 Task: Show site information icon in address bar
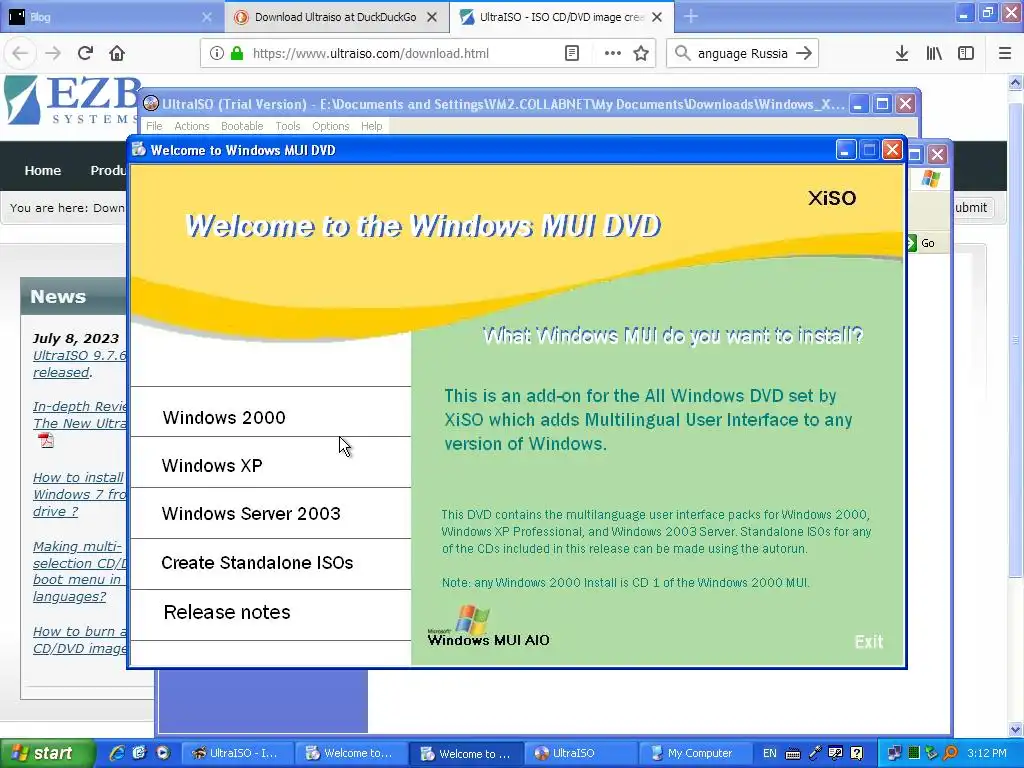point(216,54)
